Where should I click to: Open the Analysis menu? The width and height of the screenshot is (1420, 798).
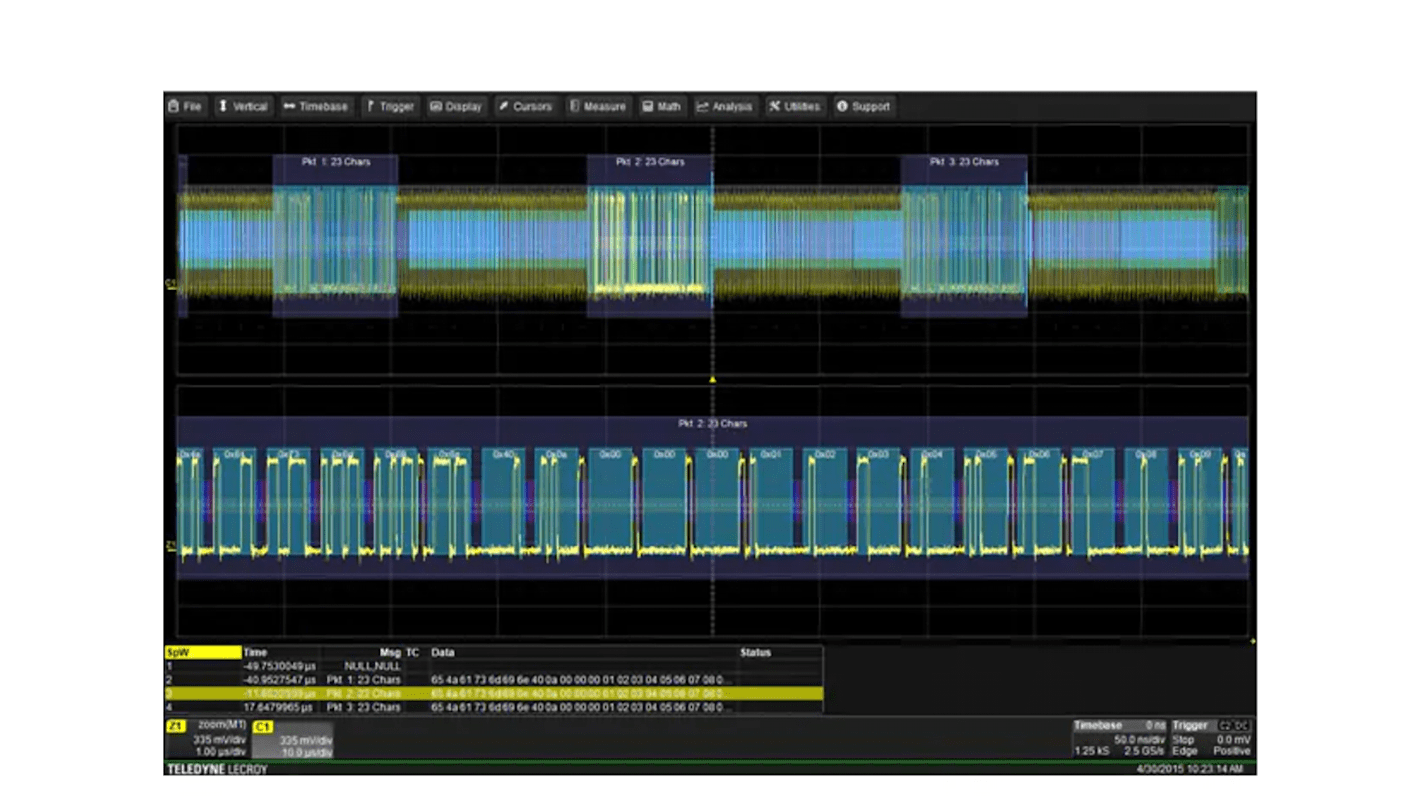[x=724, y=106]
